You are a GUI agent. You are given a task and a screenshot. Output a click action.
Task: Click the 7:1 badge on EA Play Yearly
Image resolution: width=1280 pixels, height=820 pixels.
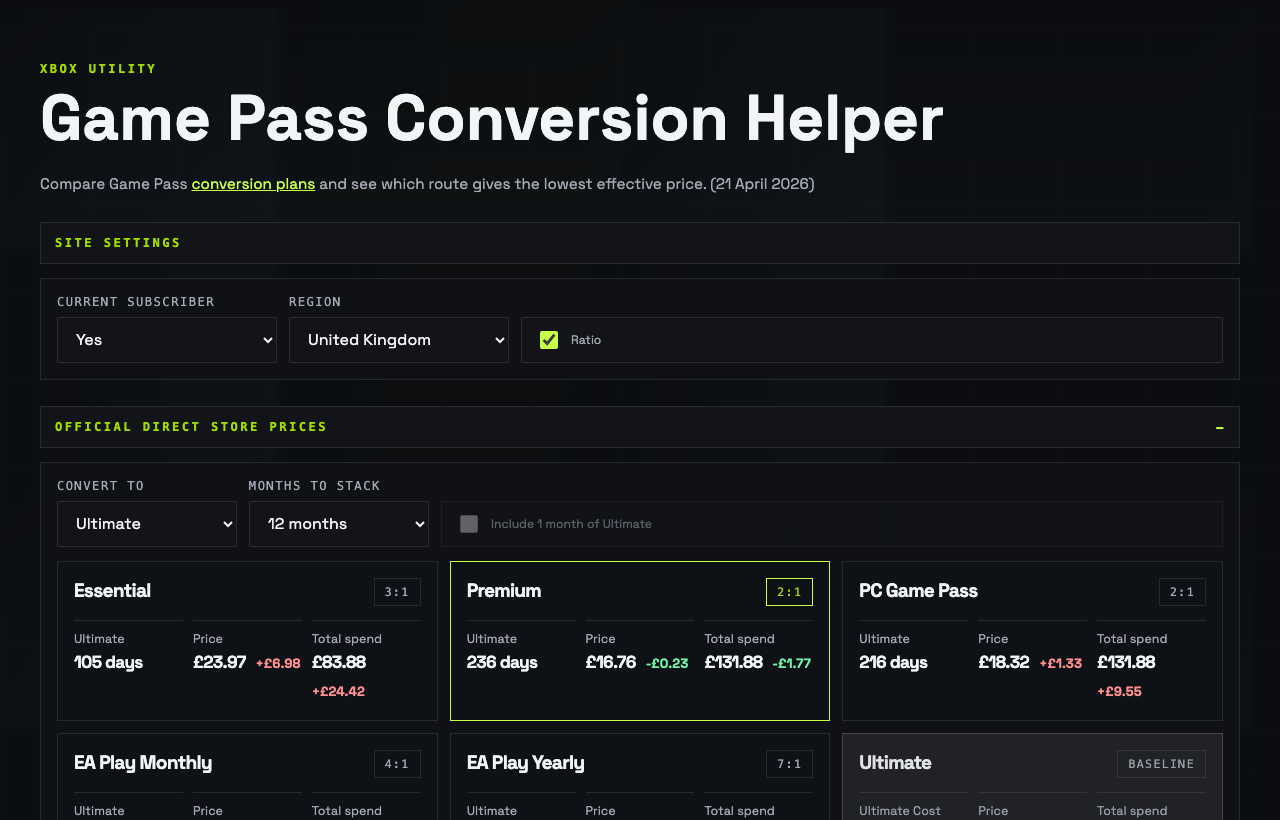tap(789, 764)
